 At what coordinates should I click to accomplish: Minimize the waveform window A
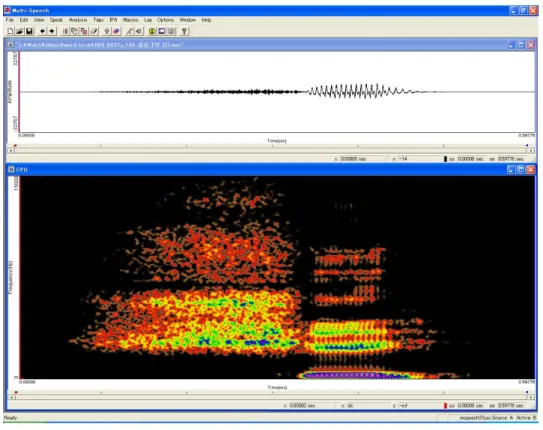click(511, 45)
